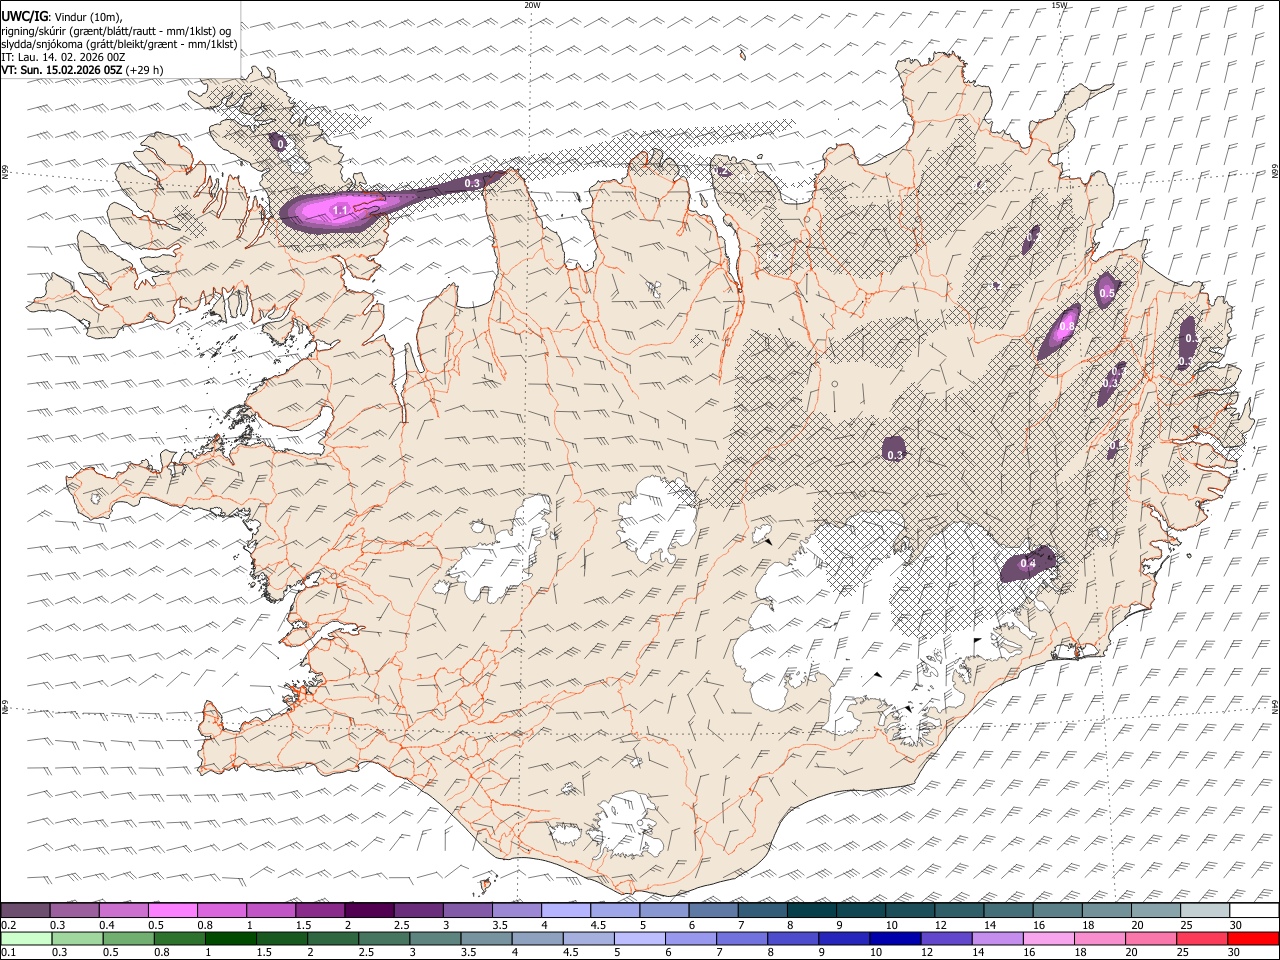Viewport: 1280px width, 960px height.
Task: Click the VT: Sun. 15.02.2026 05Z valid time line
Action: (x=83, y=70)
